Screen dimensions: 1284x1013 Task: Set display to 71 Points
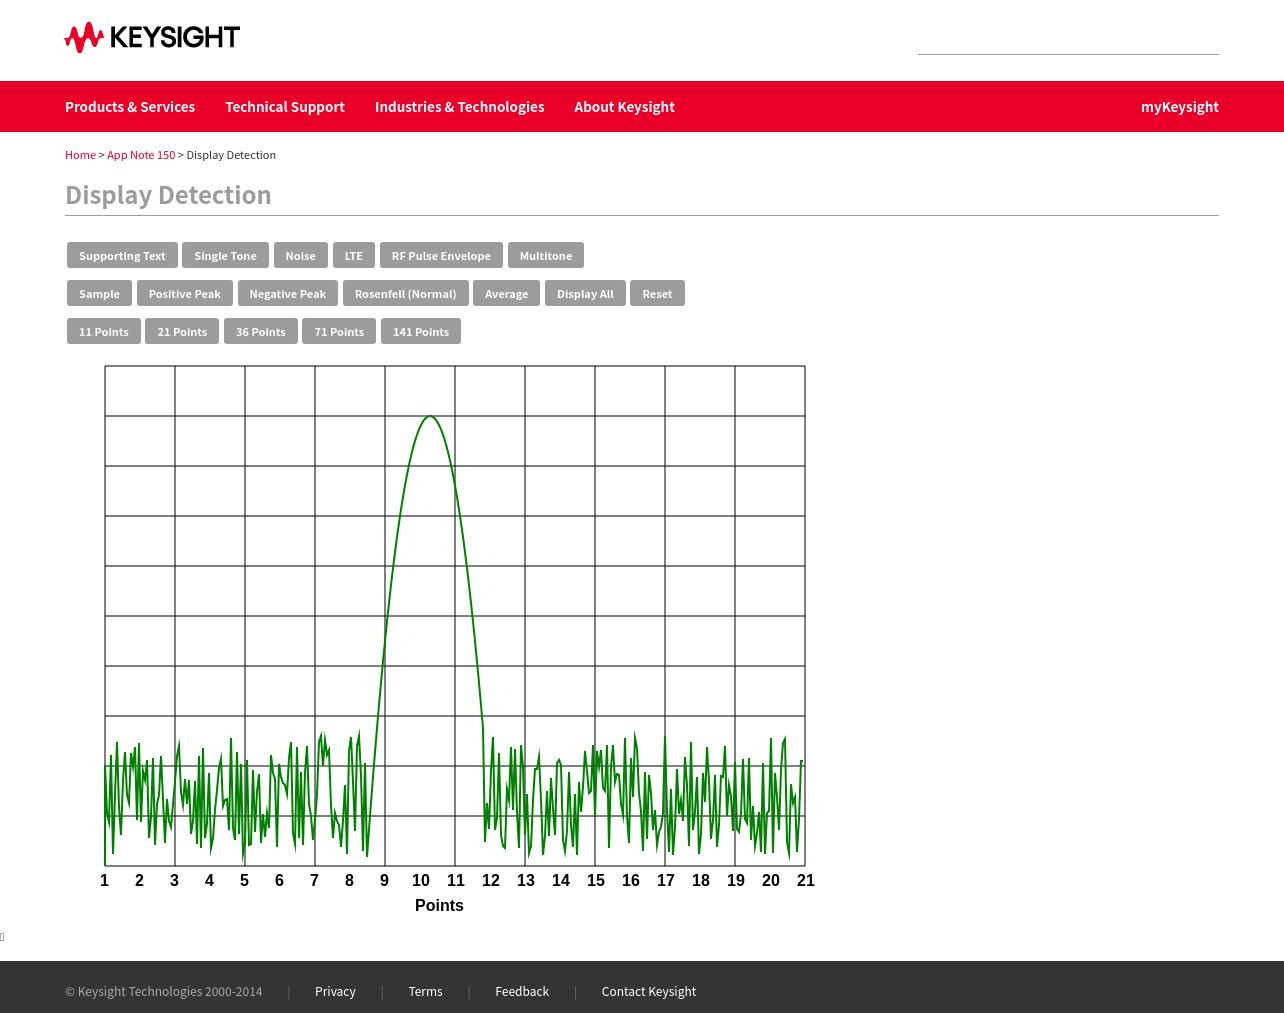point(339,332)
